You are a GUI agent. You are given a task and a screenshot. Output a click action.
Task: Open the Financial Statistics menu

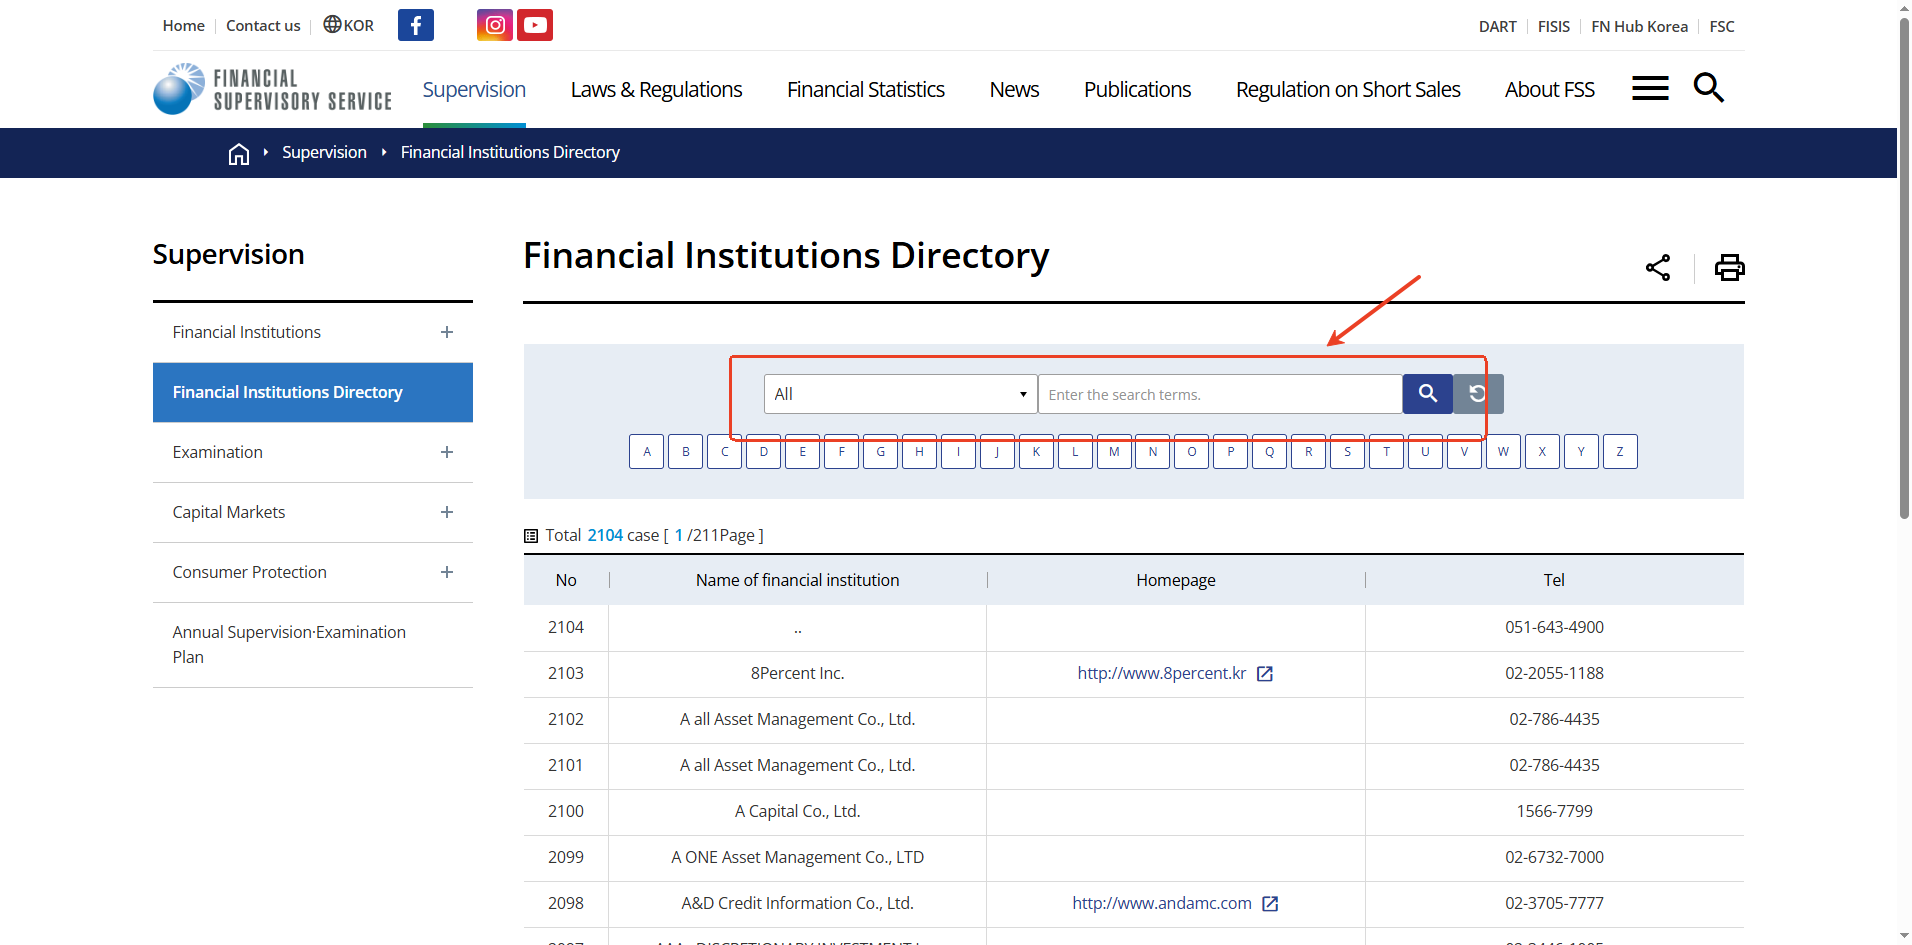pyautogui.click(x=865, y=90)
